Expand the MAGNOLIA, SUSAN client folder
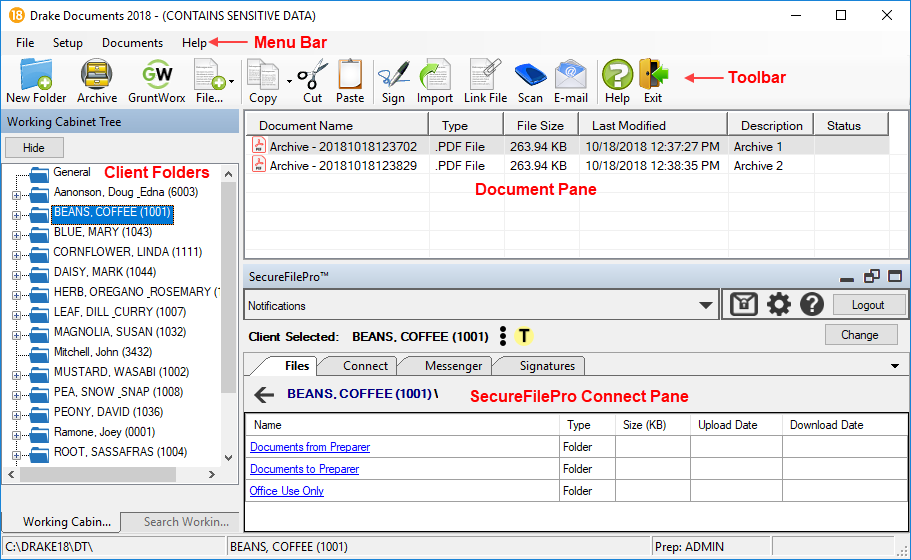Image resolution: width=911 pixels, height=560 pixels. [x=16, y=333]
